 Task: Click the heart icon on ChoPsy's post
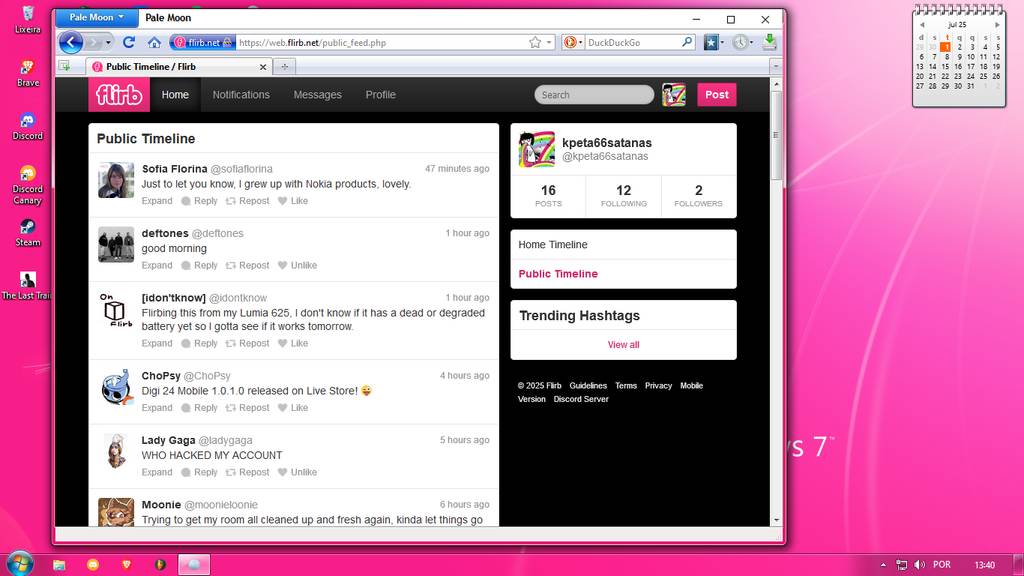coord(282,408)
